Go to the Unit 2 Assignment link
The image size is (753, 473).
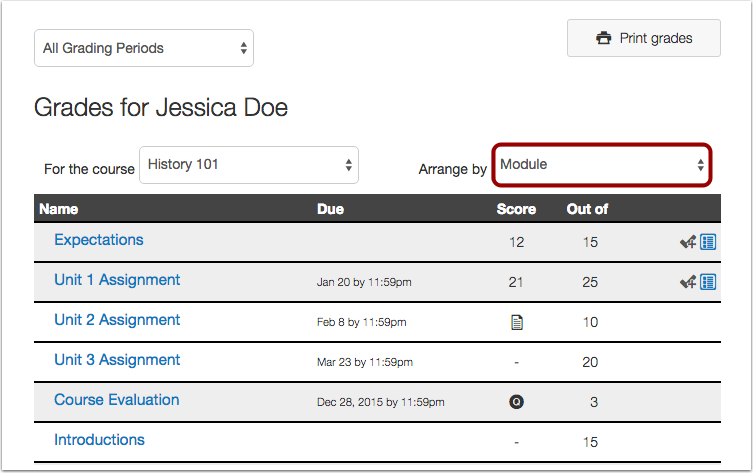(117, 320)
